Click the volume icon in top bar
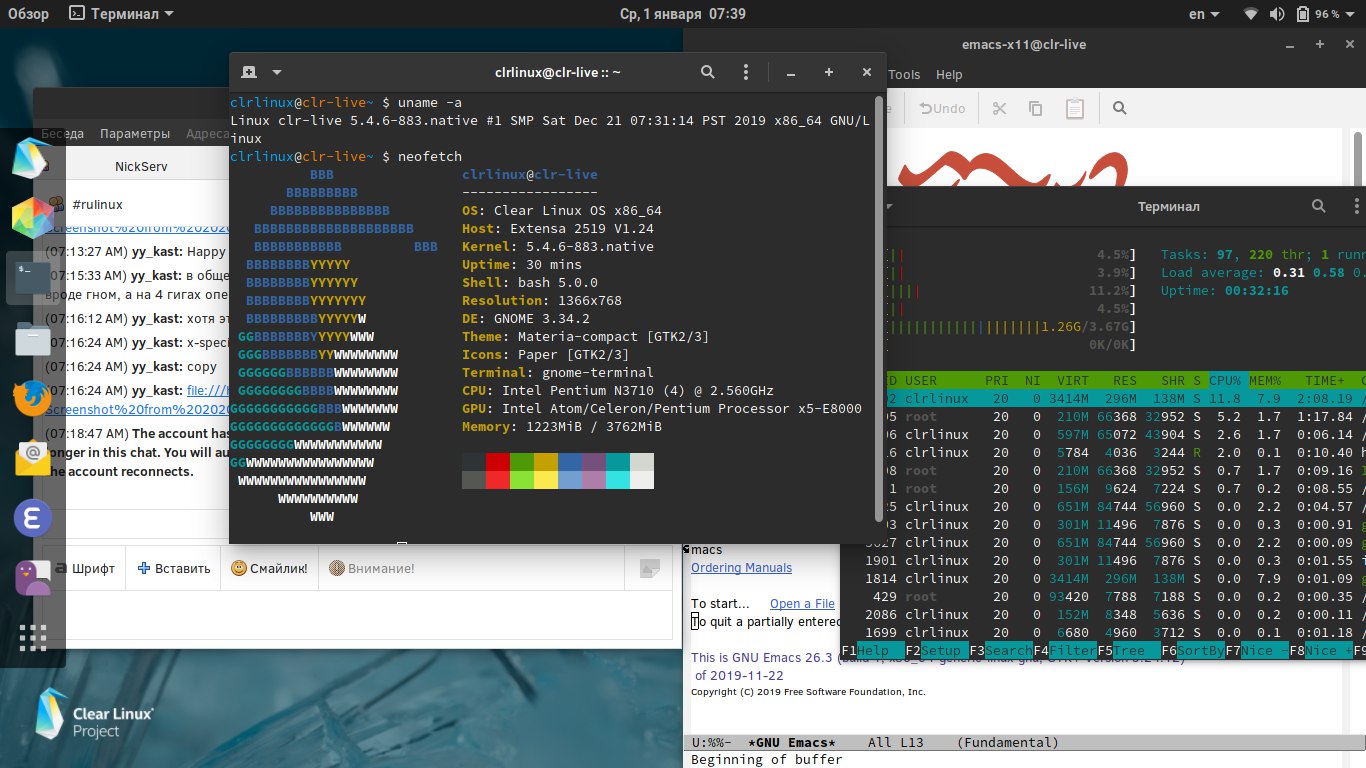 pos(1277,14)
